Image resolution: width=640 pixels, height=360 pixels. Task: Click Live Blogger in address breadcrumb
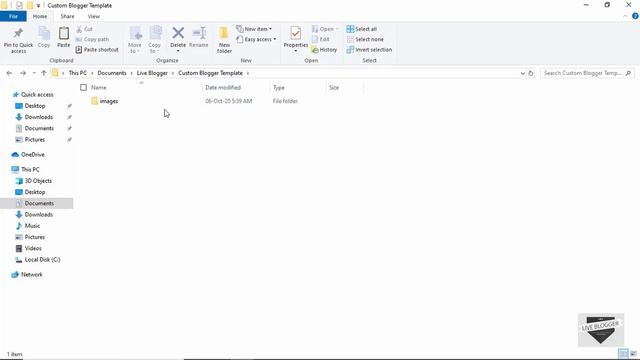pyautogui.click(x=152, y=73)
